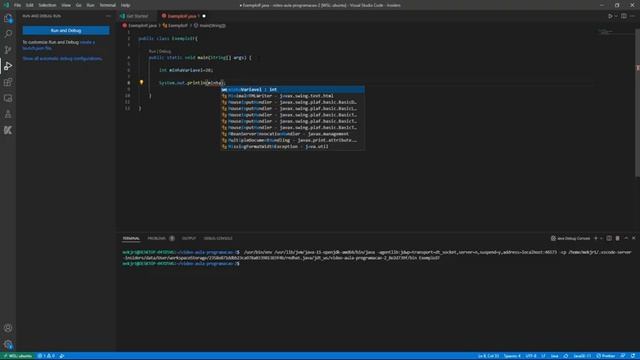This screenshot has height=360, width=640.
Task: Open the File menu
Action: tap(18, 5)
